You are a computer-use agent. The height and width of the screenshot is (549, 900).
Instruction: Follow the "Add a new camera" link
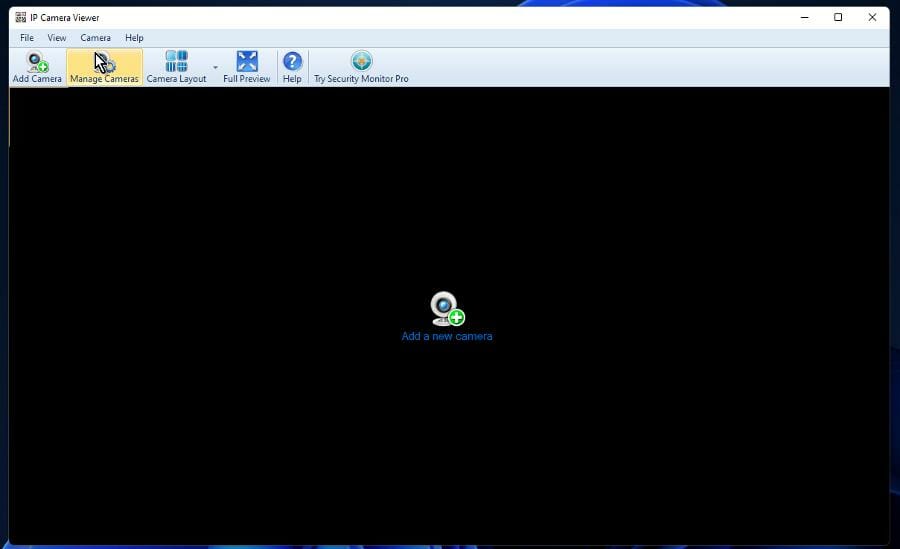[446, 337]
